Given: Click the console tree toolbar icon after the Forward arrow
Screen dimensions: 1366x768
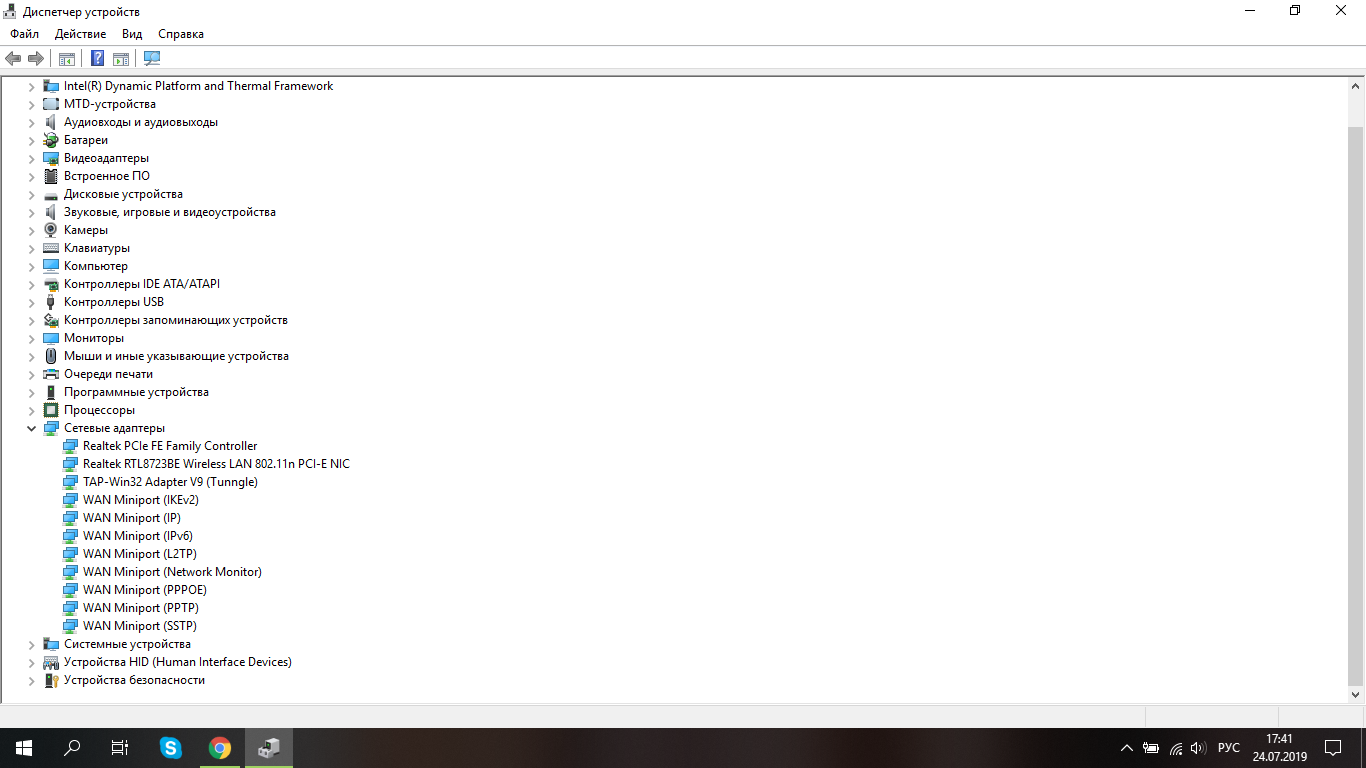Looking at the screenshot, I should tap(67, 59).
